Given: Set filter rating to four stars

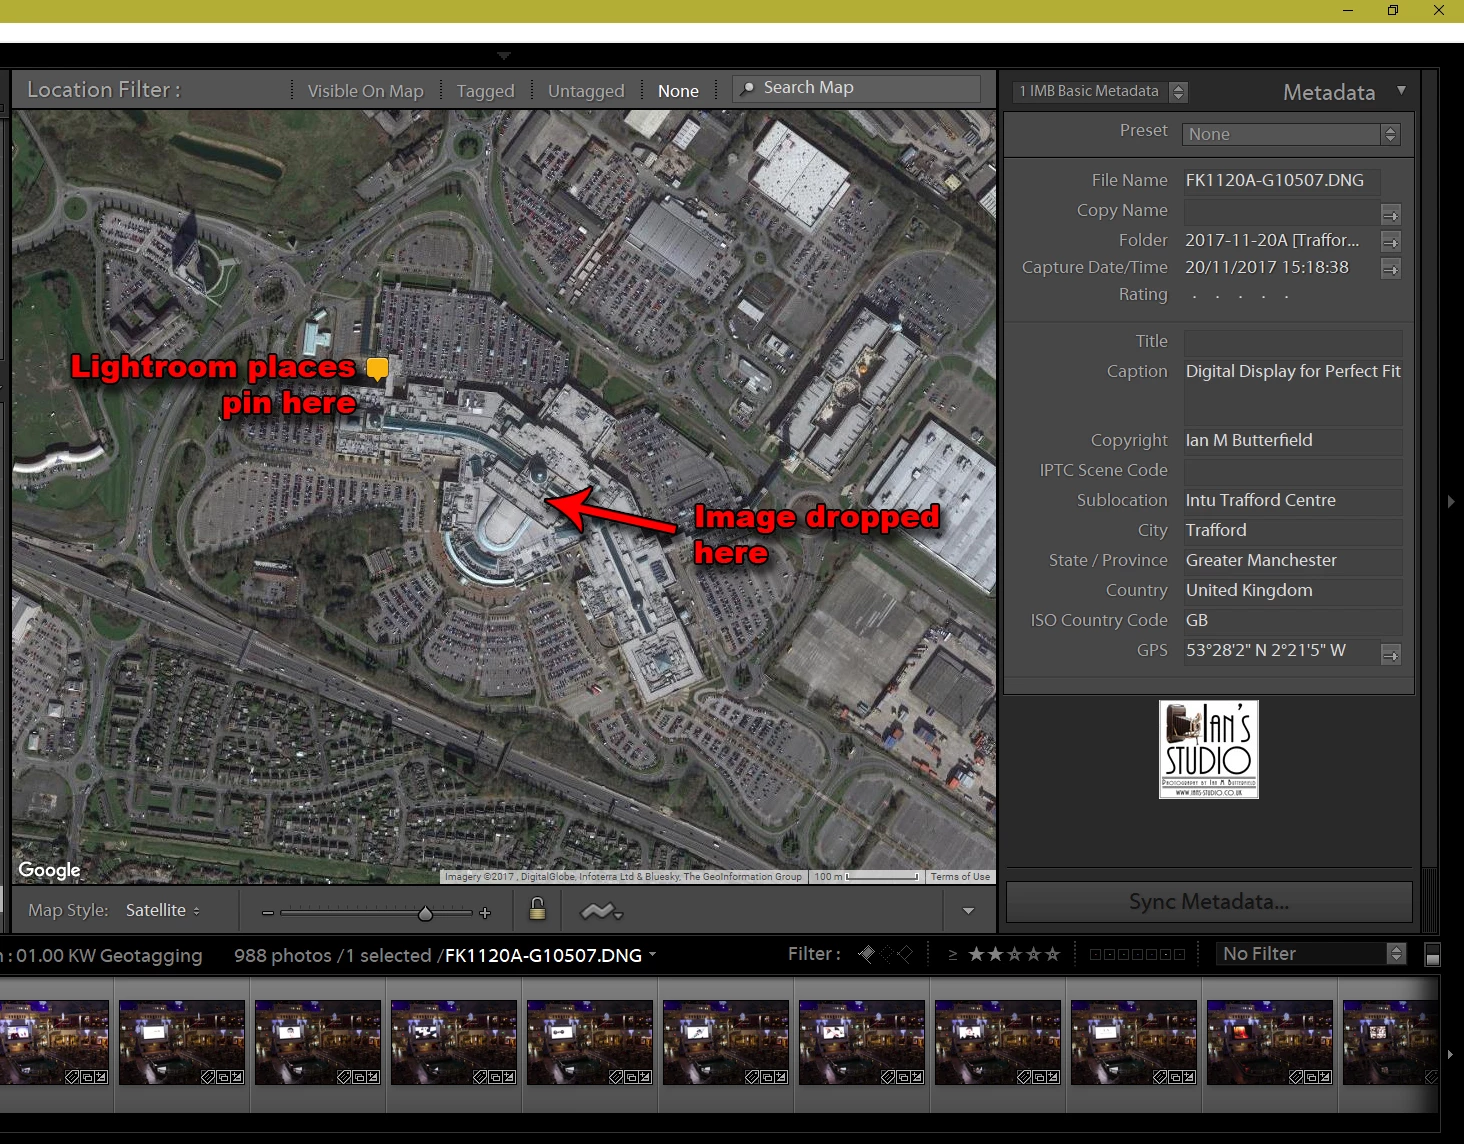Looking at the screenshot, I should [1033, 954].
